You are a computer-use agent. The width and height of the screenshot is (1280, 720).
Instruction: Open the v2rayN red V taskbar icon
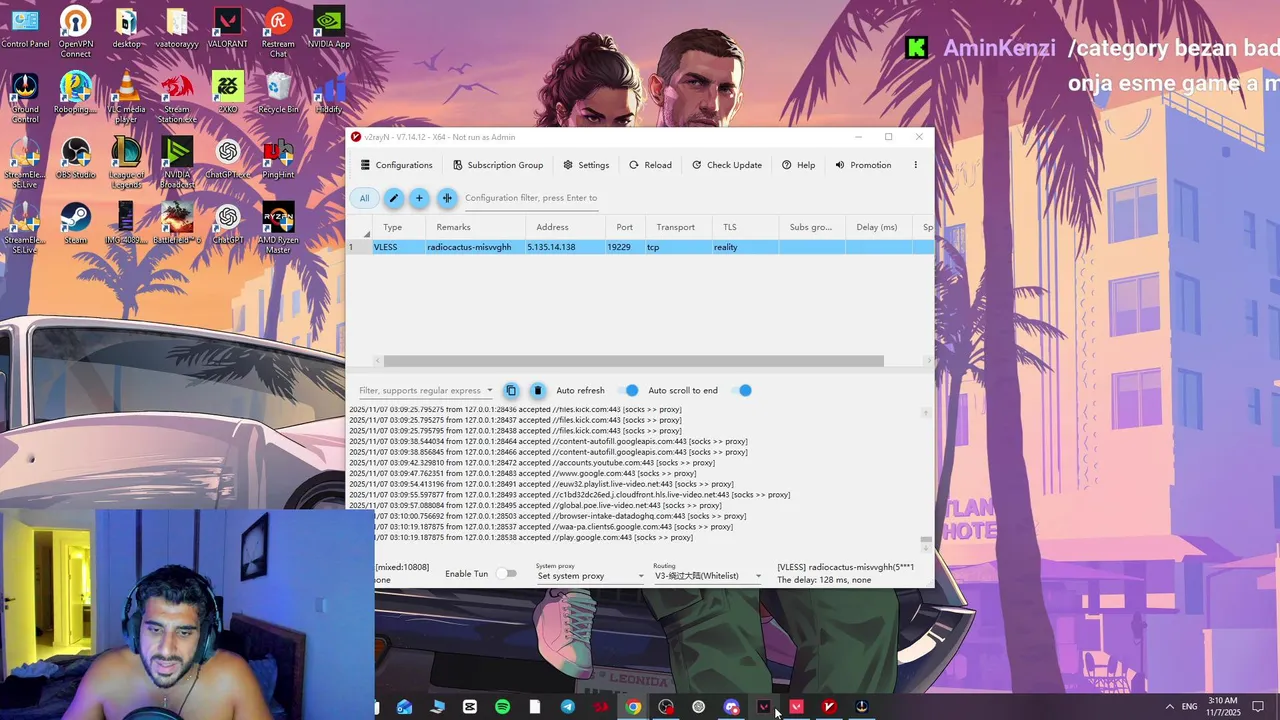pos(829,707)
